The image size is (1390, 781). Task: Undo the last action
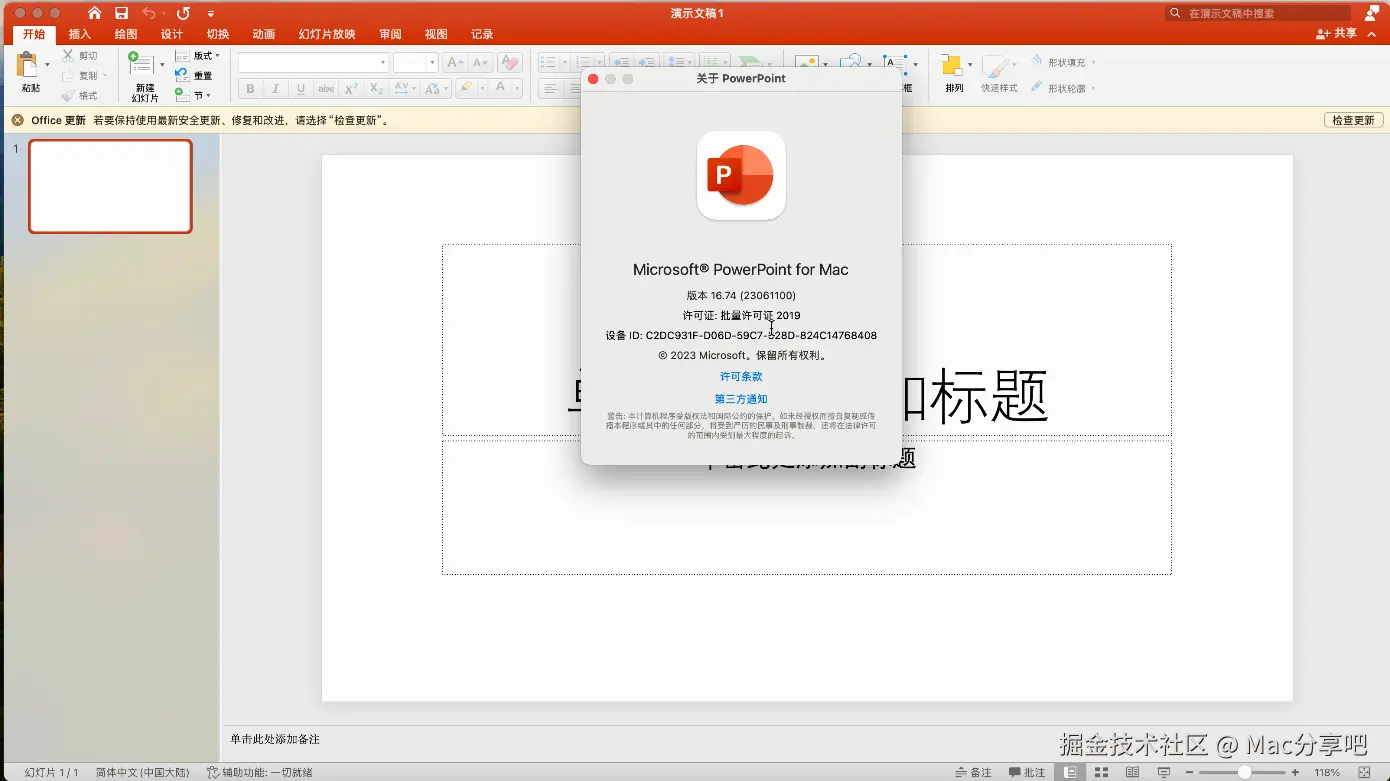pyautogui.click(x=148, y=13)
